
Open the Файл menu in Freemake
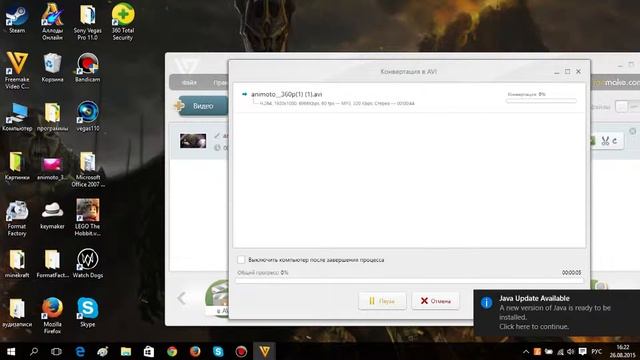(189, 82)
